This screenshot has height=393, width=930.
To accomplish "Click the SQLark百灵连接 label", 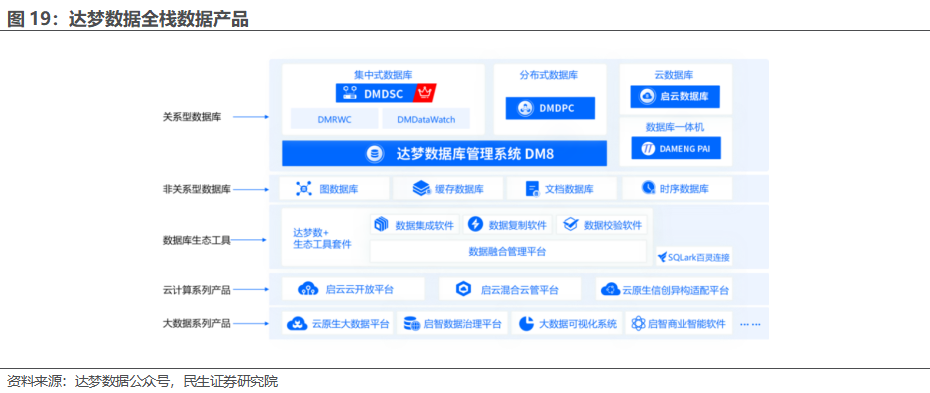I will (699, 258).
